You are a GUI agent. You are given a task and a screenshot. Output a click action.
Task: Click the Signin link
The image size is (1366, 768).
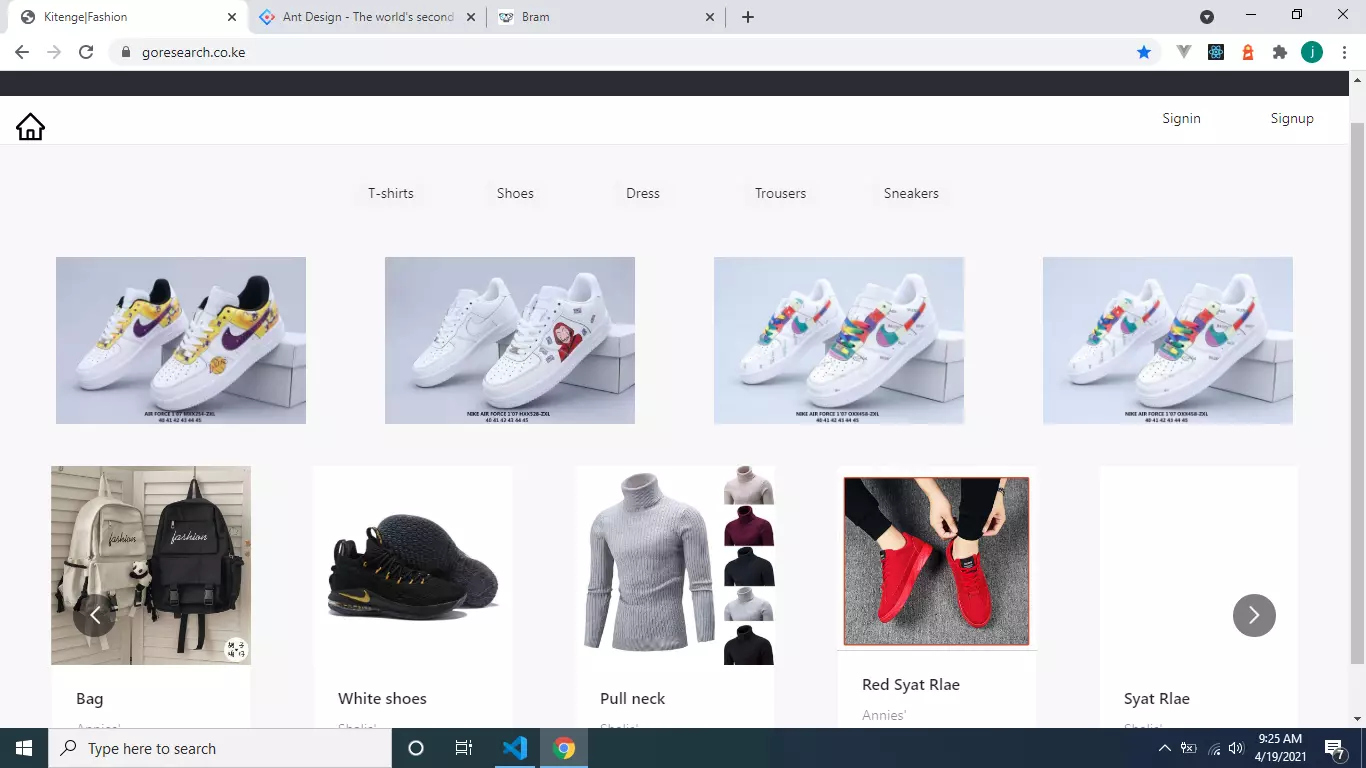pyautogui.click(x=1181, y=118)
